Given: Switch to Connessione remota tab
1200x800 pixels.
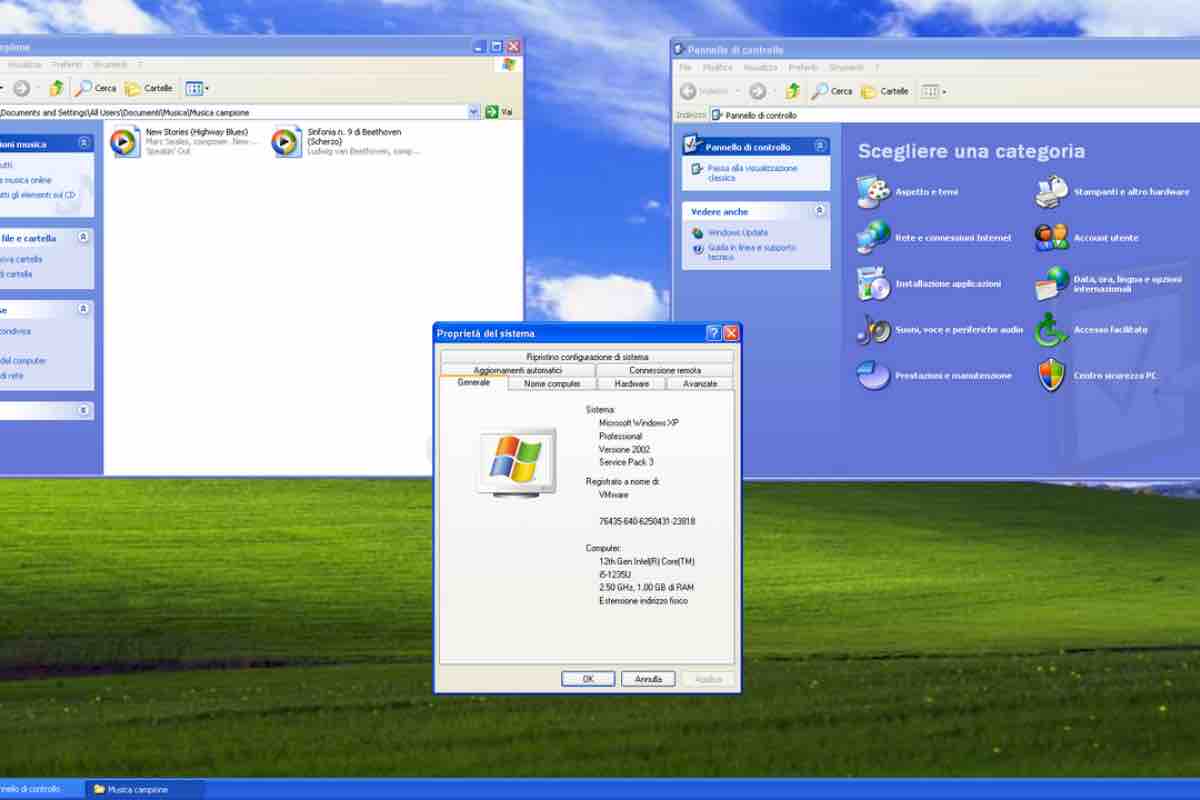Looking at the screenshot, I should pyautogui.click(x=665, y=370).
